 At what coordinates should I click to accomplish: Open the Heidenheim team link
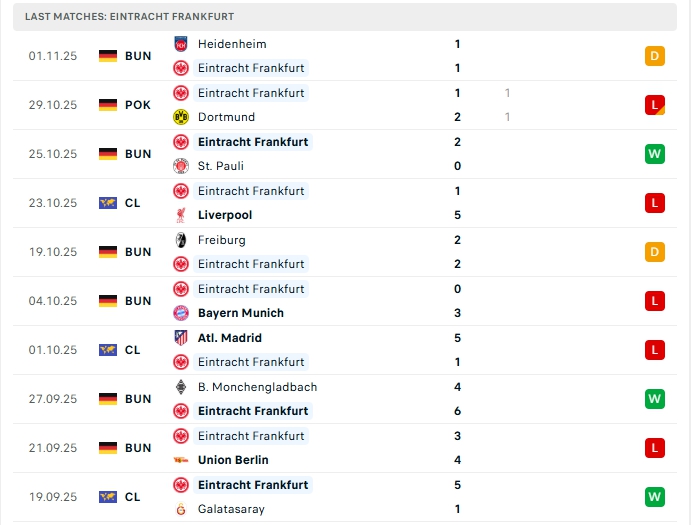coord(232,44)
